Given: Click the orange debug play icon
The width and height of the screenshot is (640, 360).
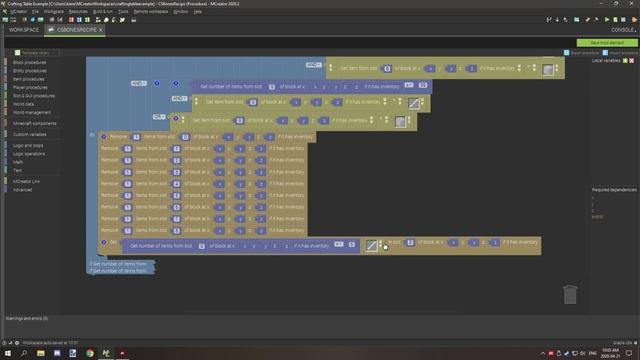Looking at the screenshot, I should [634, 20].
